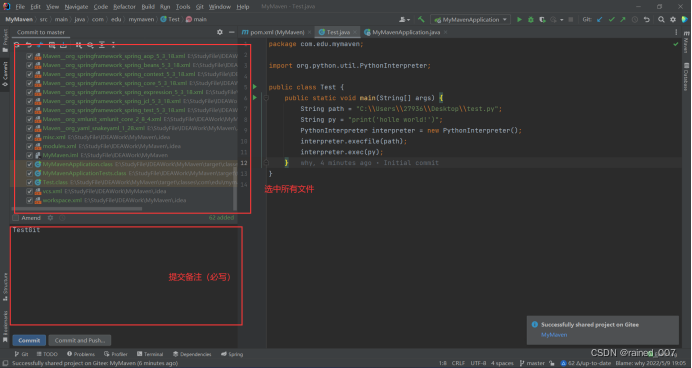Image resolution: width=692 pixels, height=368 pixels.
Task: Open MyMaven link in Gitee notification
Action: click(554, 335)
